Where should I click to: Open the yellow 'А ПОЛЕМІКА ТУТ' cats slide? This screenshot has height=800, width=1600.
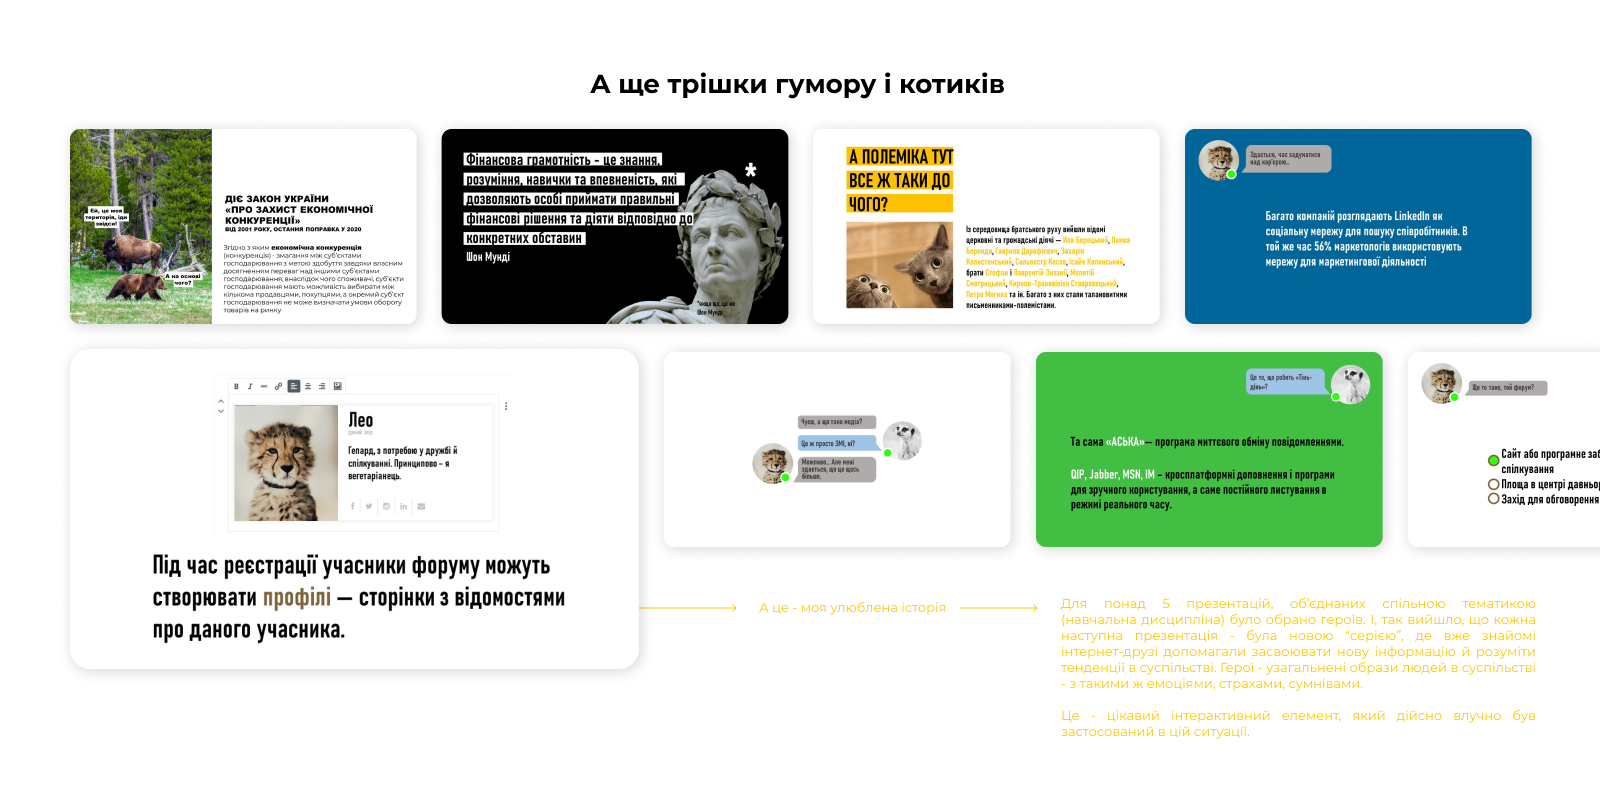point(986,226)
